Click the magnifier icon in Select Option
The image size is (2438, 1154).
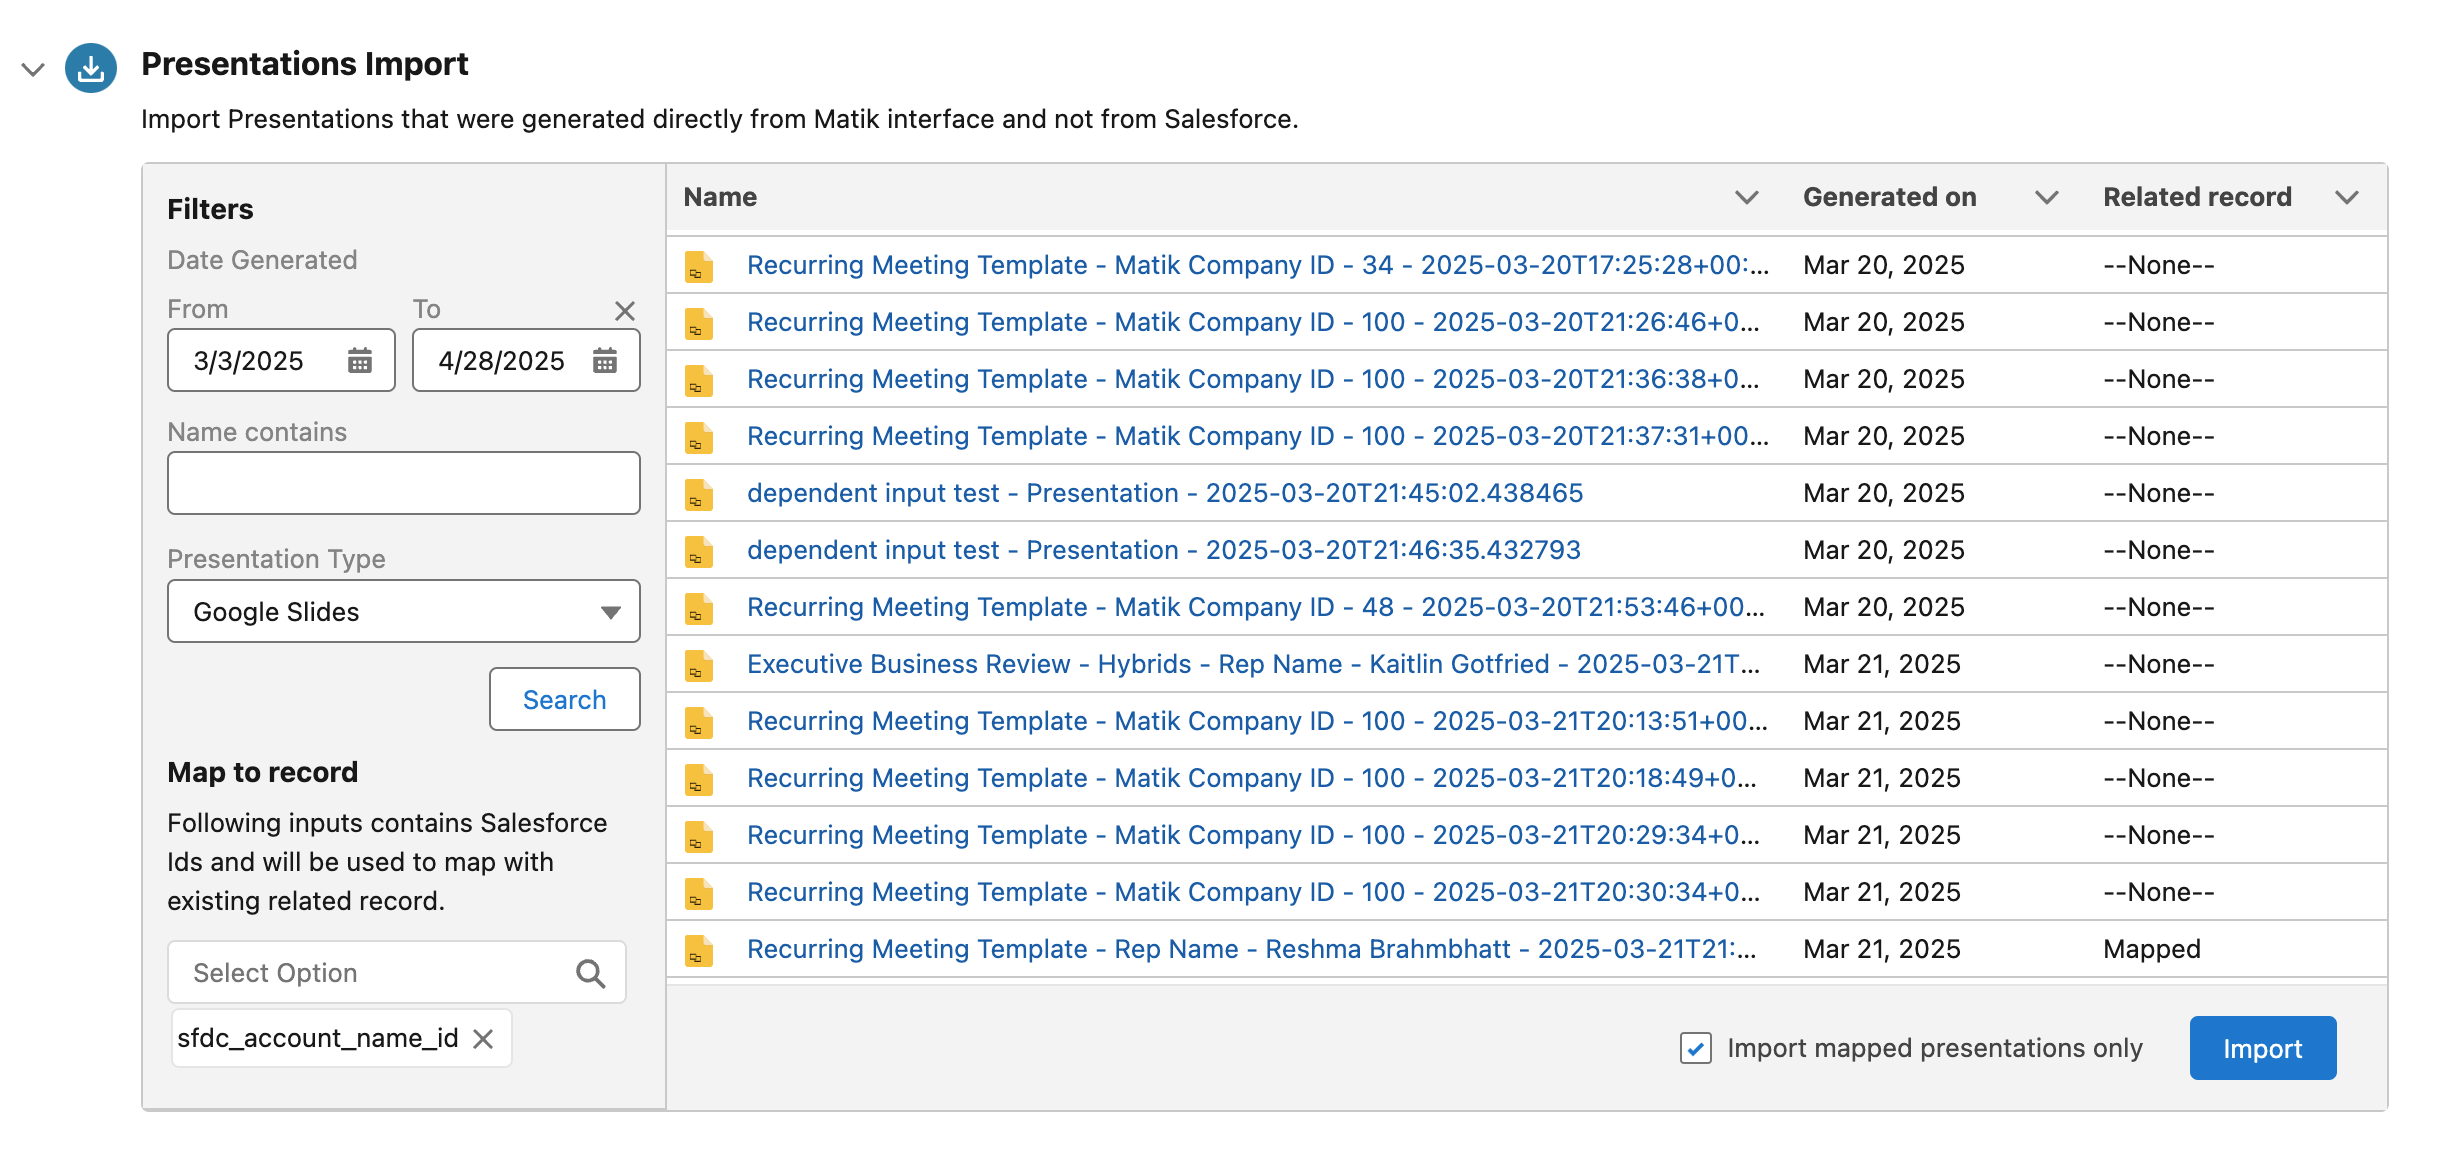[x=591, y=973]
